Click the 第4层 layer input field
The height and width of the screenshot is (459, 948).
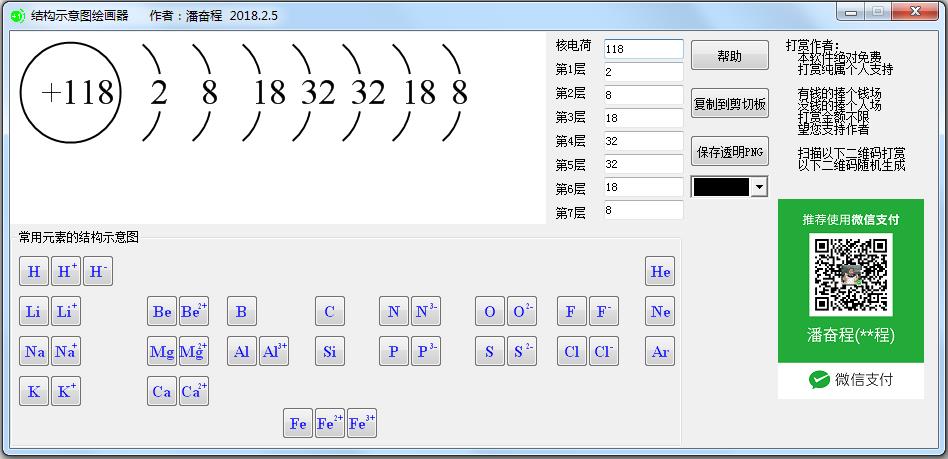[643, 141]
